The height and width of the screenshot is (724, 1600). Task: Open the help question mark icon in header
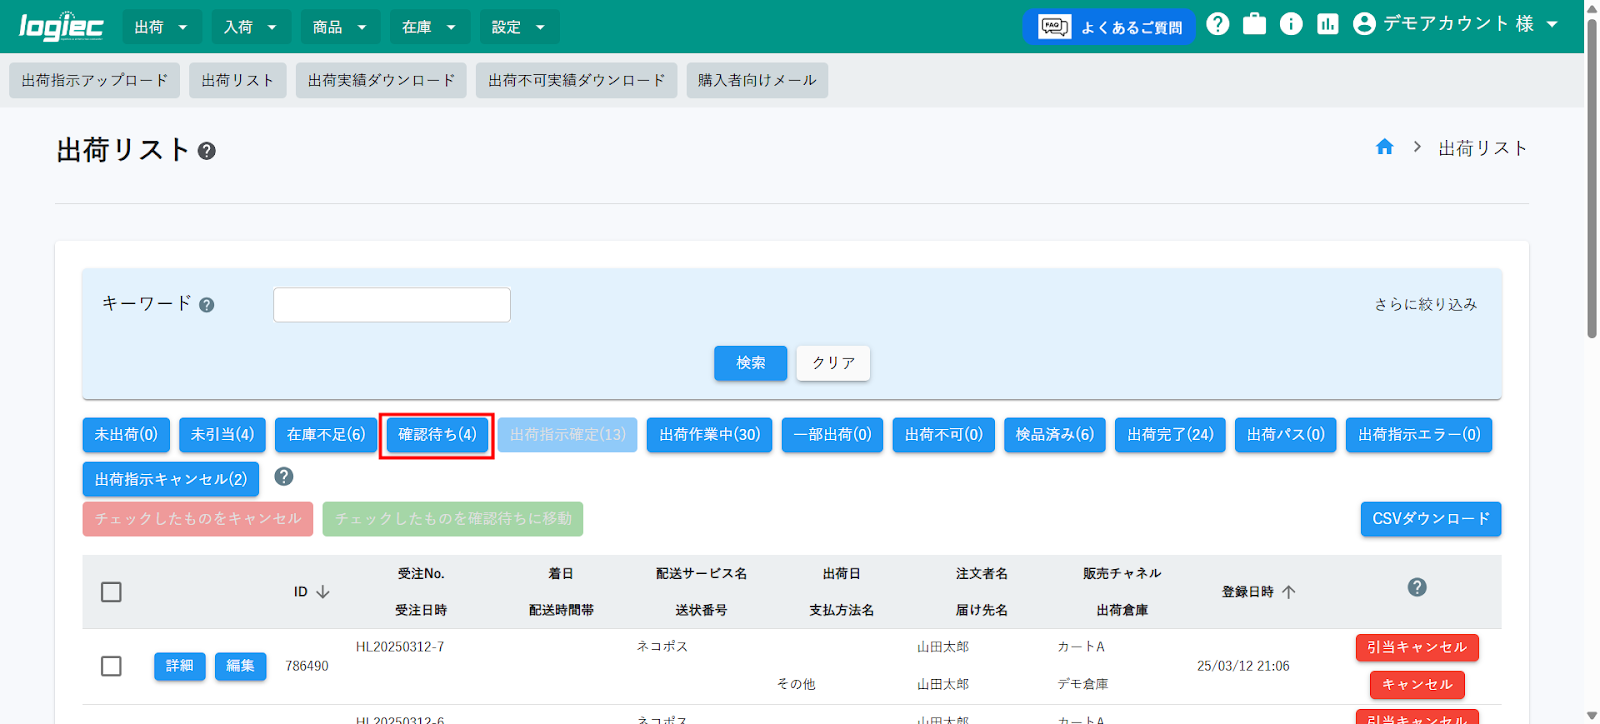tap(1217, 24)
